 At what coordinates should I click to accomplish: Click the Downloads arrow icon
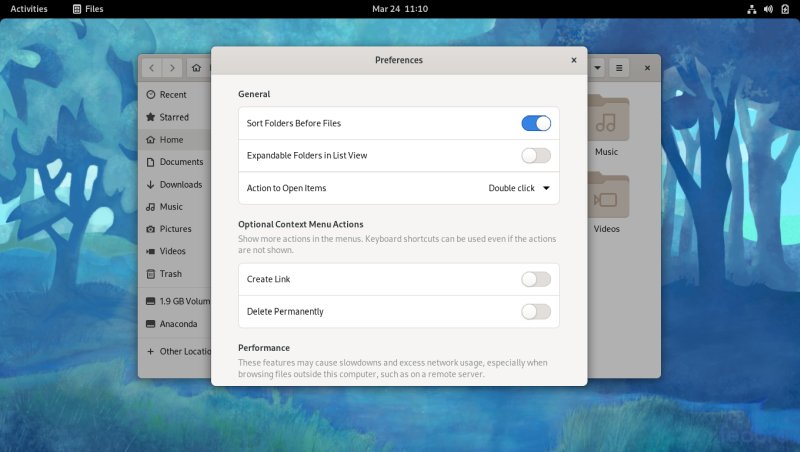coord(151,184)
